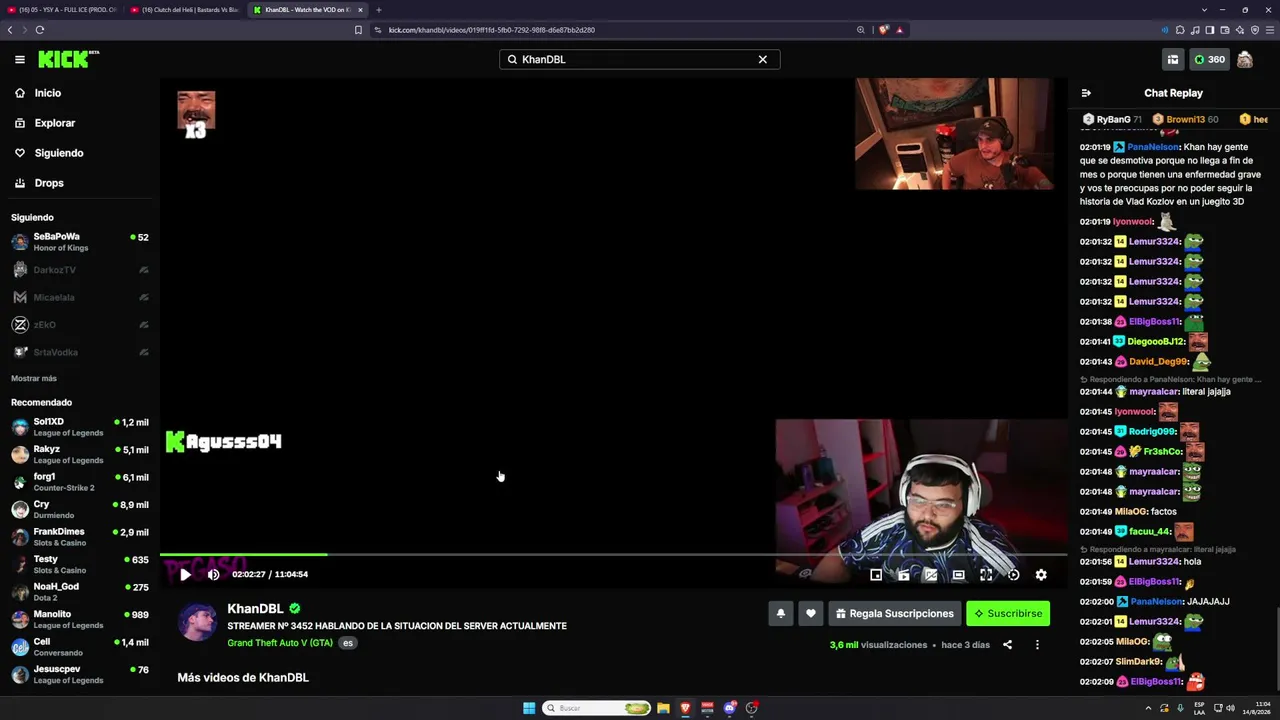Click the browser address bar URL
1280x720 pixels.
click(491, 30)
